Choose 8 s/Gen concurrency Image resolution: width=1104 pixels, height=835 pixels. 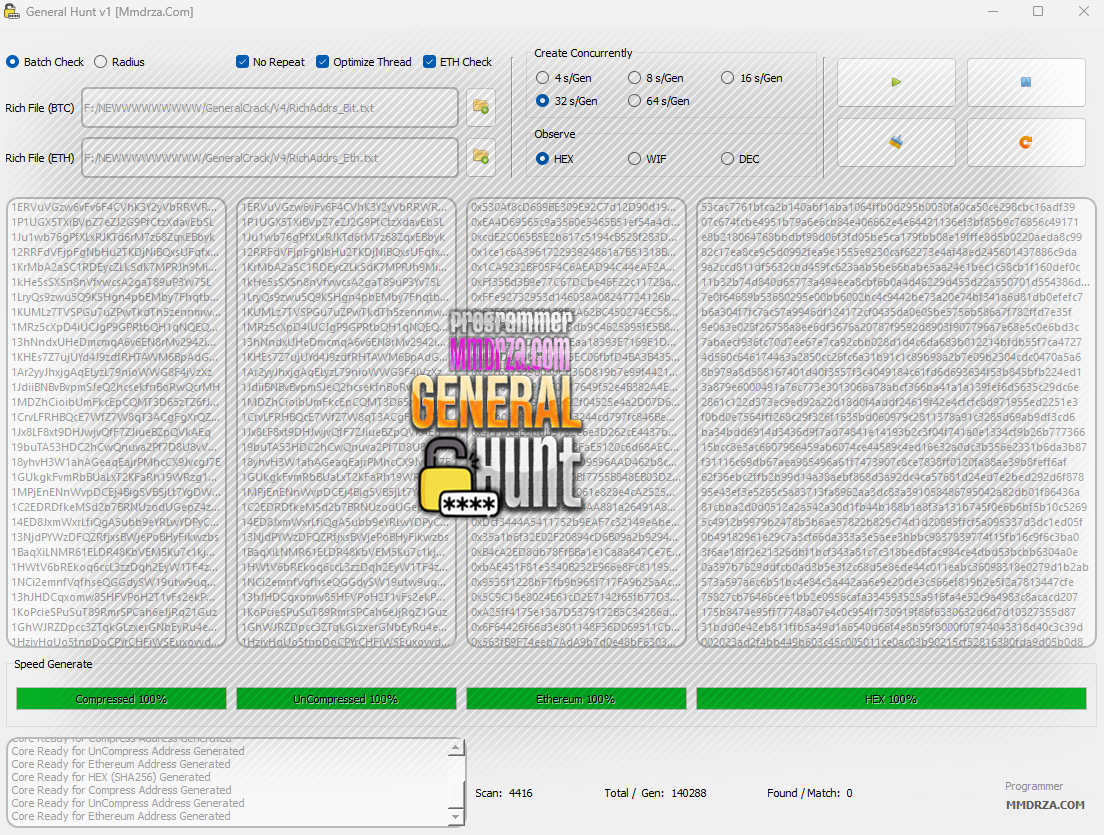coord(656,78)
